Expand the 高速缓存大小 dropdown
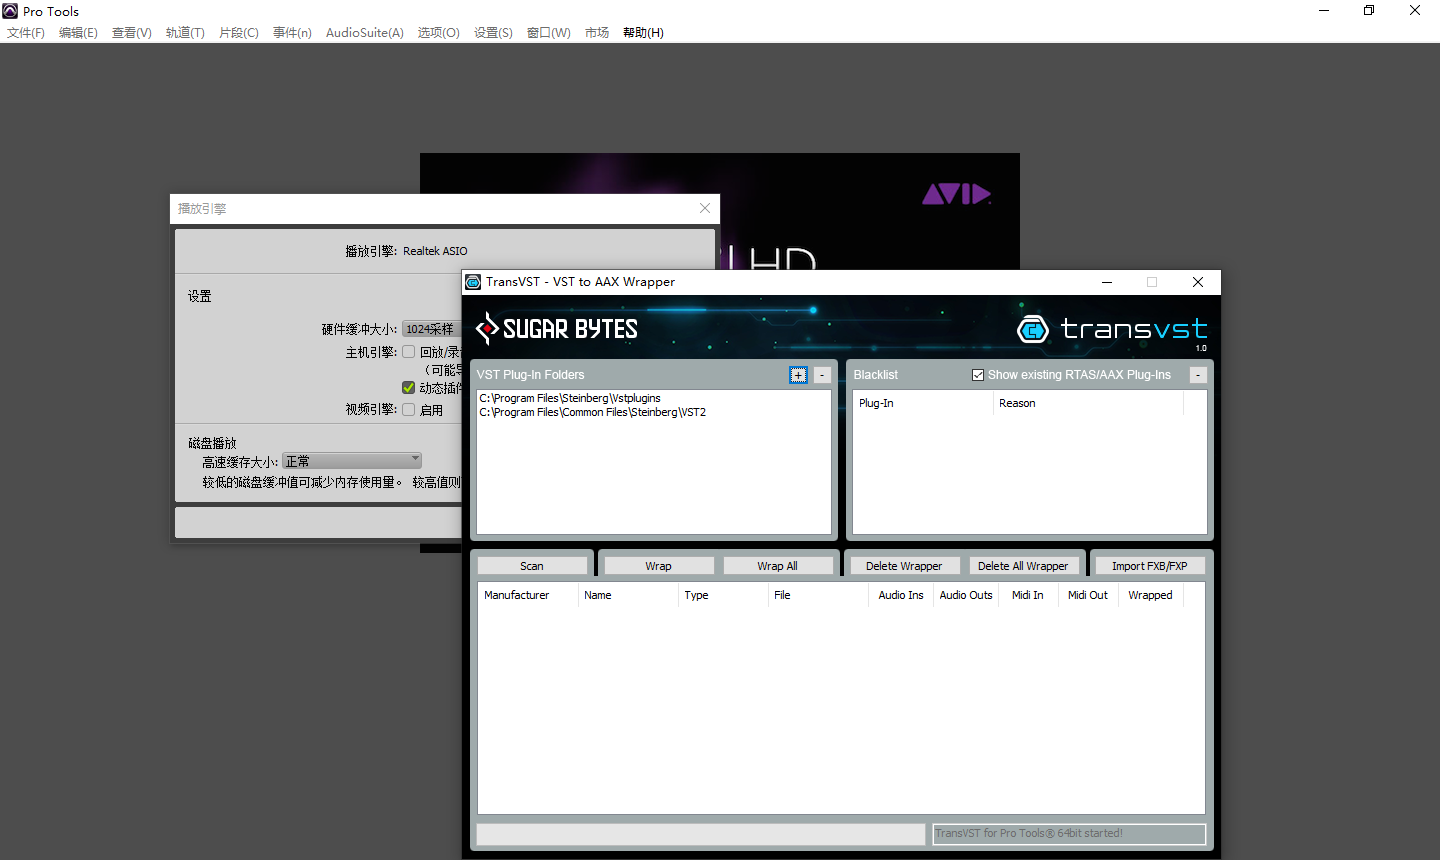This screenshot has height=860, width=1440. pyautogui.click(x=351, y=461)
